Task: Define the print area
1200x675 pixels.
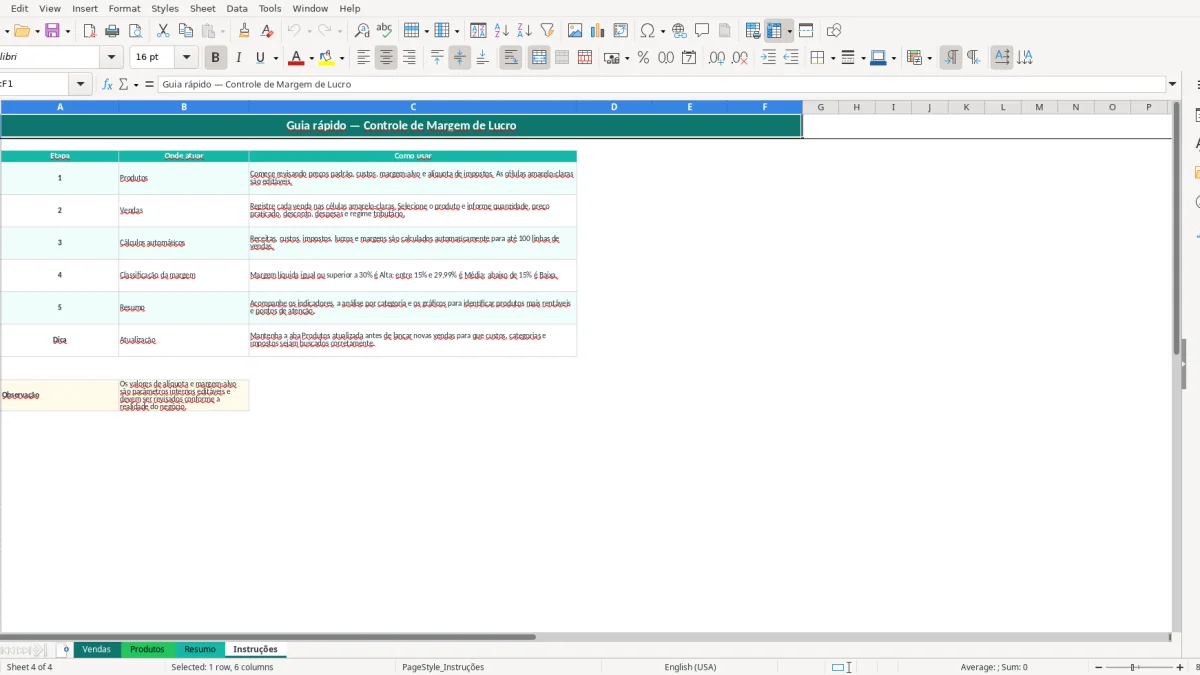Action: click(753, 31)
